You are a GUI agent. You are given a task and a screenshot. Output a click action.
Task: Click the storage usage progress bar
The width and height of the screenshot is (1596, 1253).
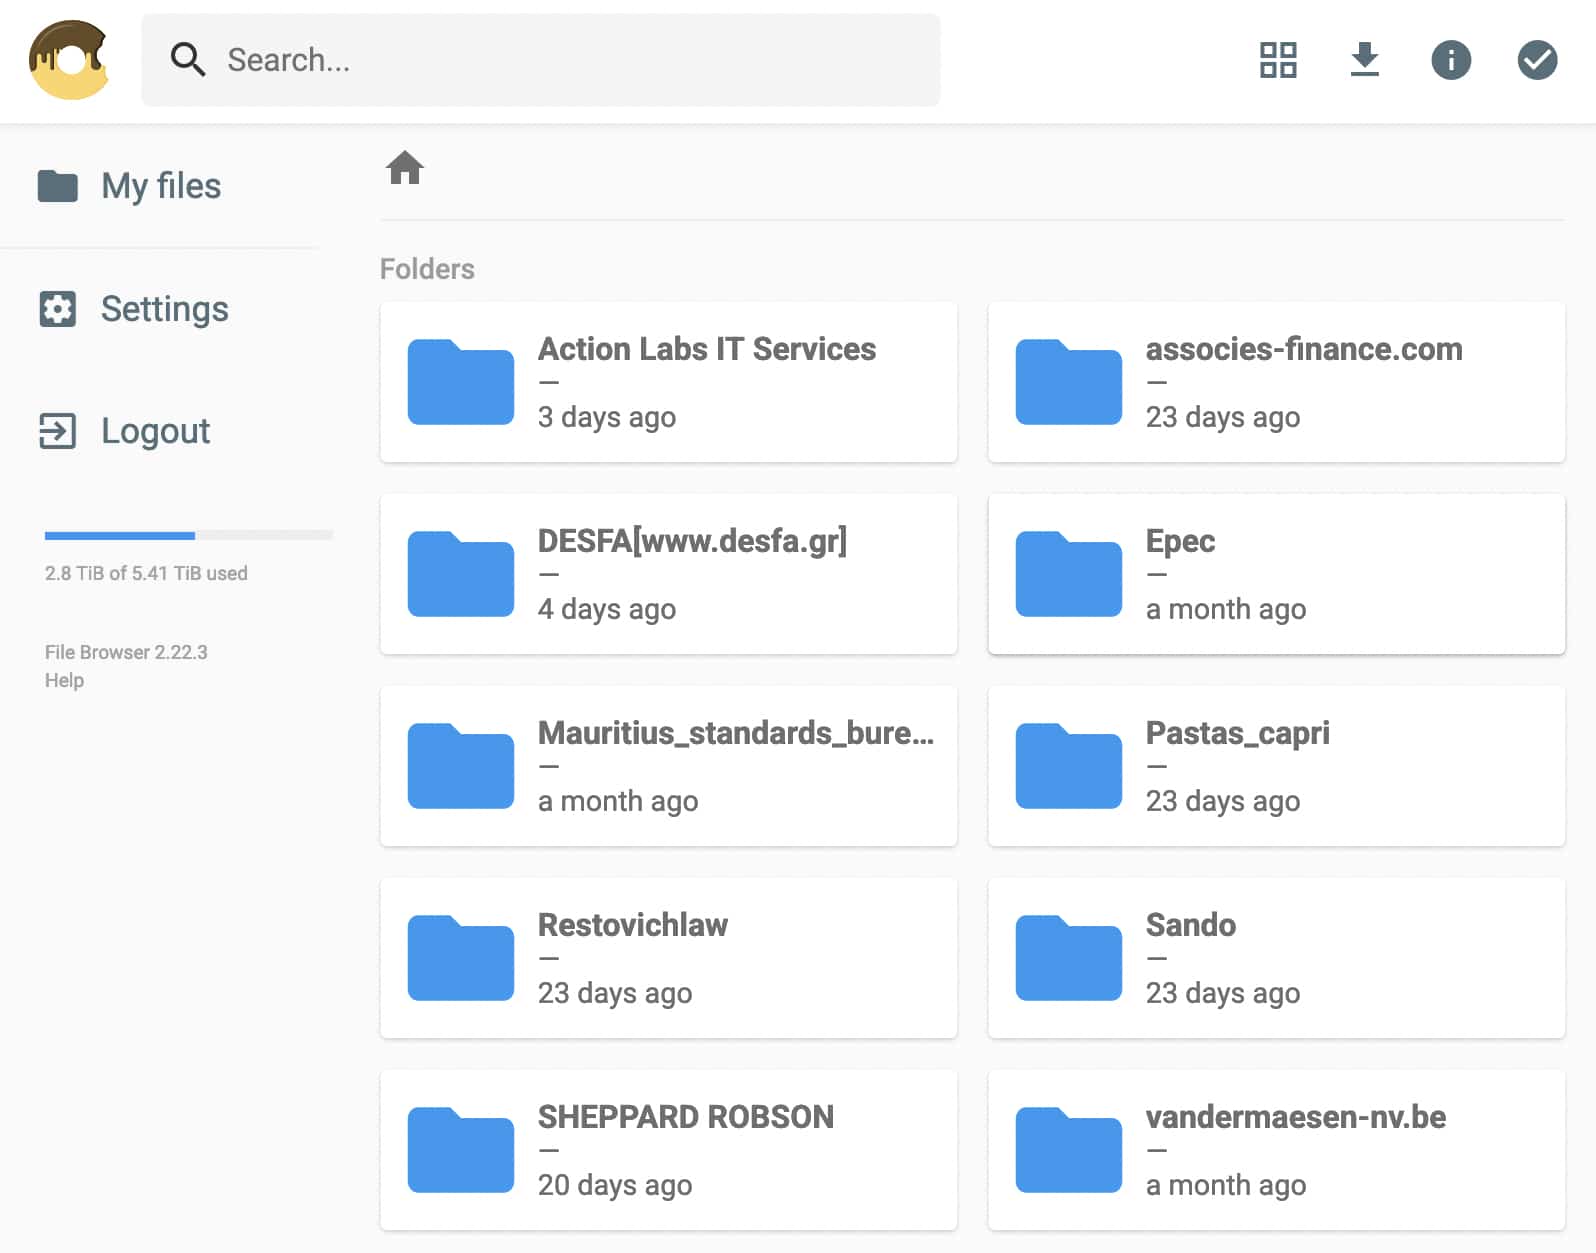click(x=188, y=536)
